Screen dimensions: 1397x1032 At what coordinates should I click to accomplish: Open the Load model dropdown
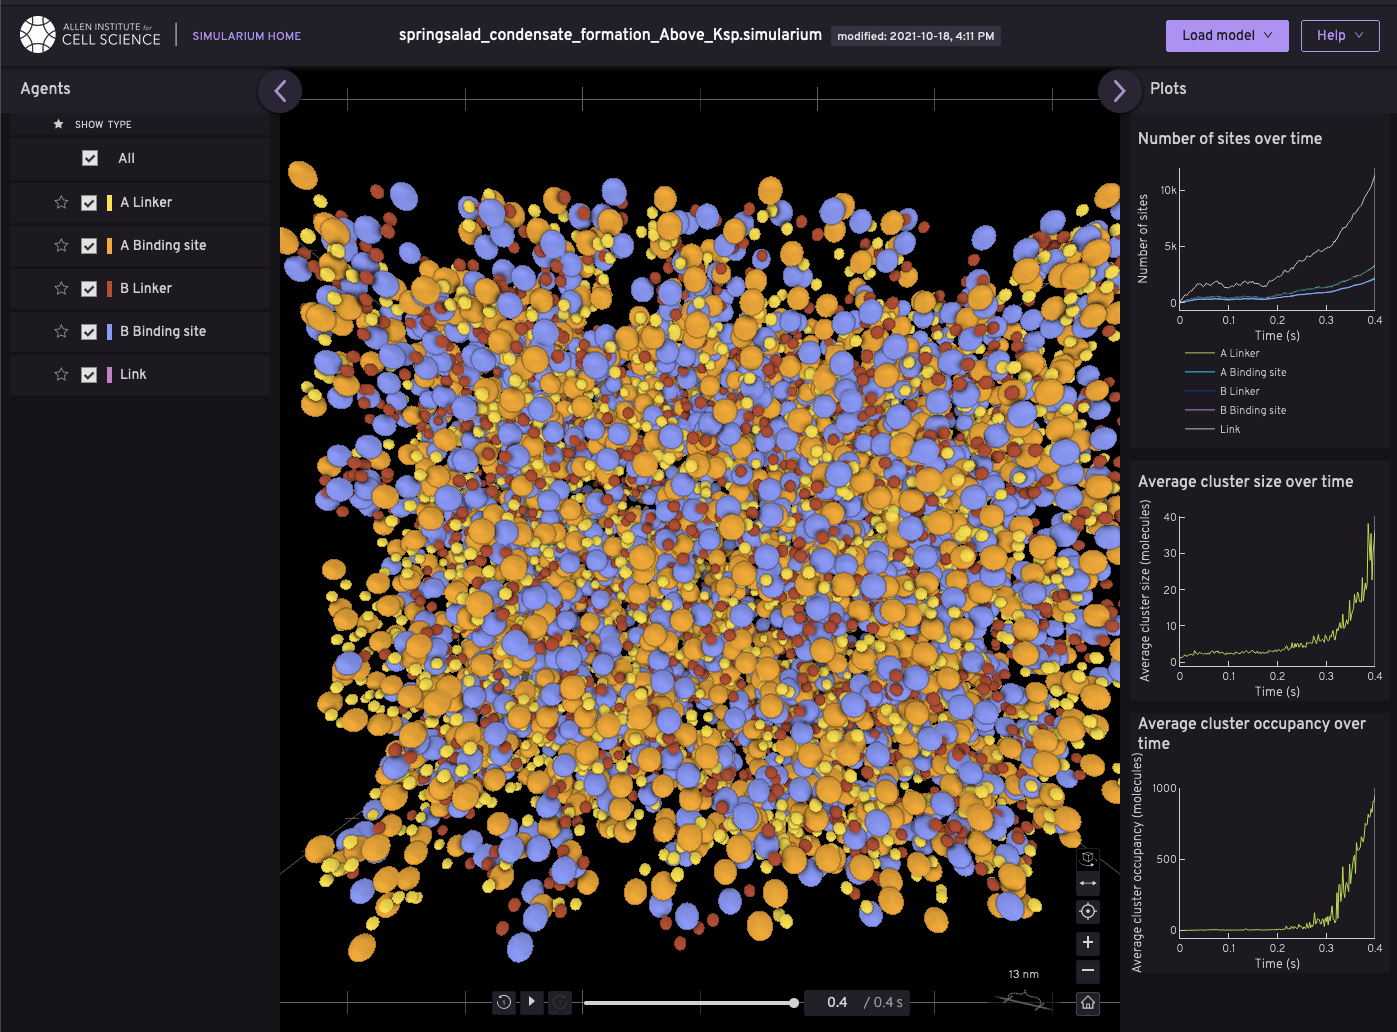coord(1227,35)
